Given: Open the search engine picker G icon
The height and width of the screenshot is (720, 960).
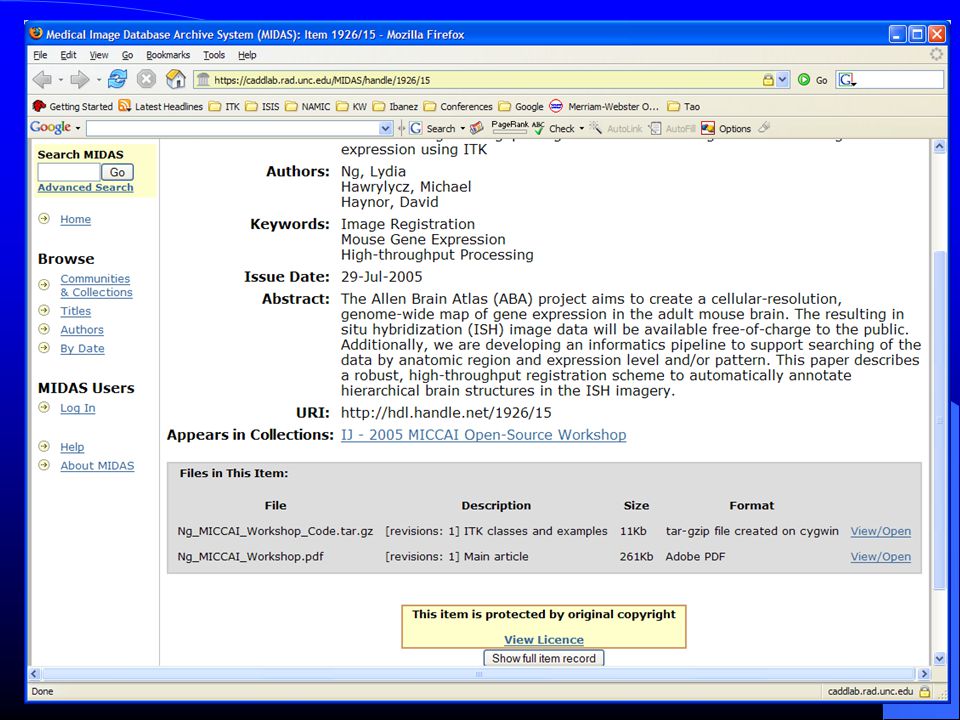Looking at the screenshot, I should [x=847, y=80].
